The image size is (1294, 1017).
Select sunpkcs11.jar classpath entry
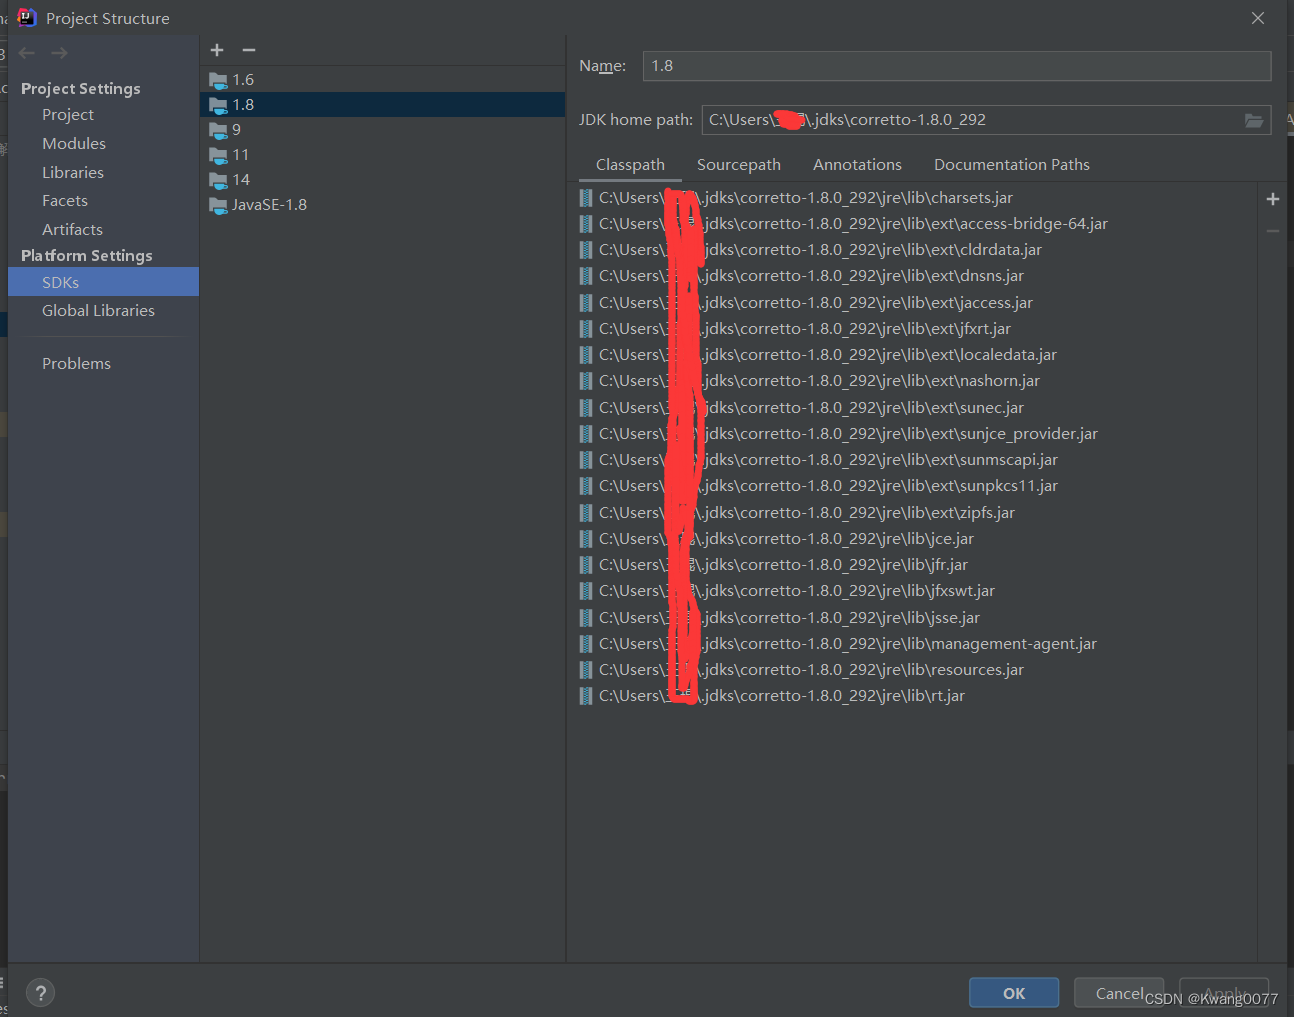917,486
